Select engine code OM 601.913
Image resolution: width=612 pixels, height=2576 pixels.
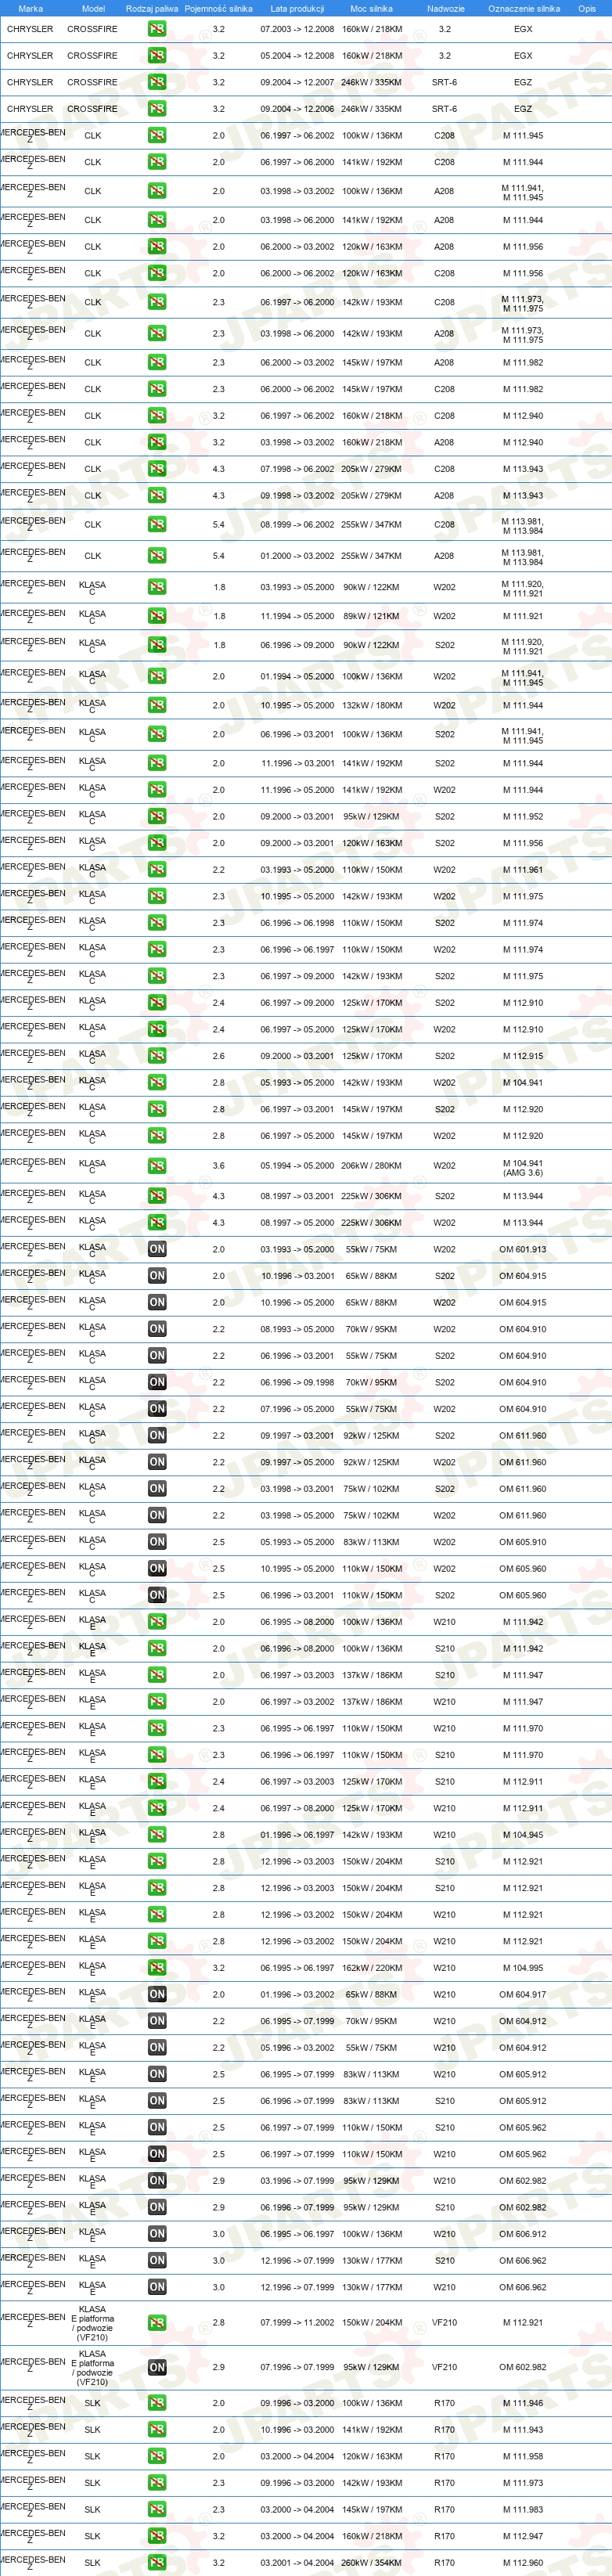523,1249
